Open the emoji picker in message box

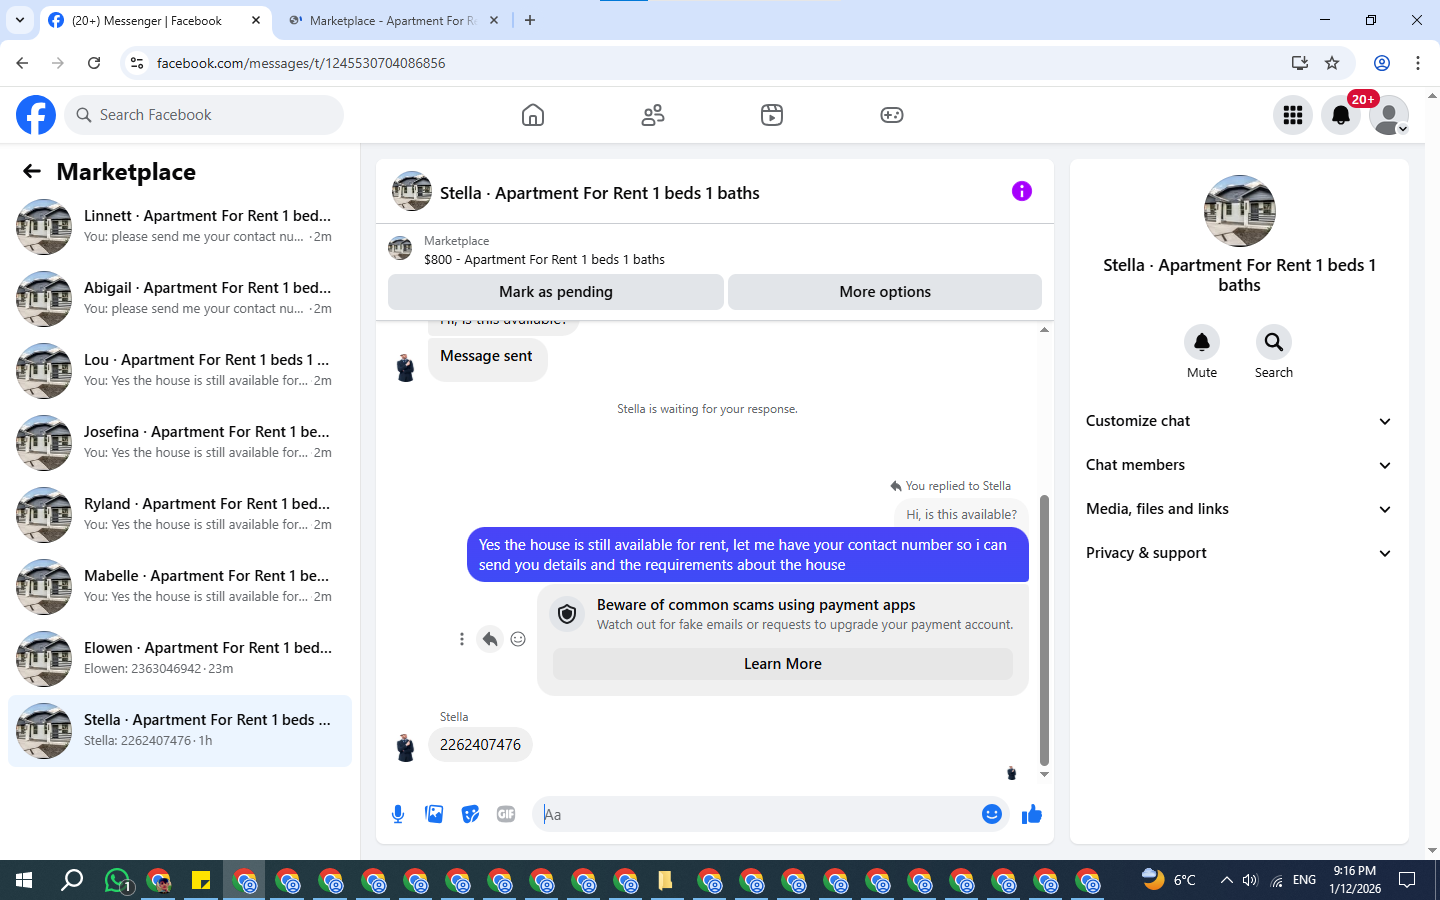click(992, 814)
